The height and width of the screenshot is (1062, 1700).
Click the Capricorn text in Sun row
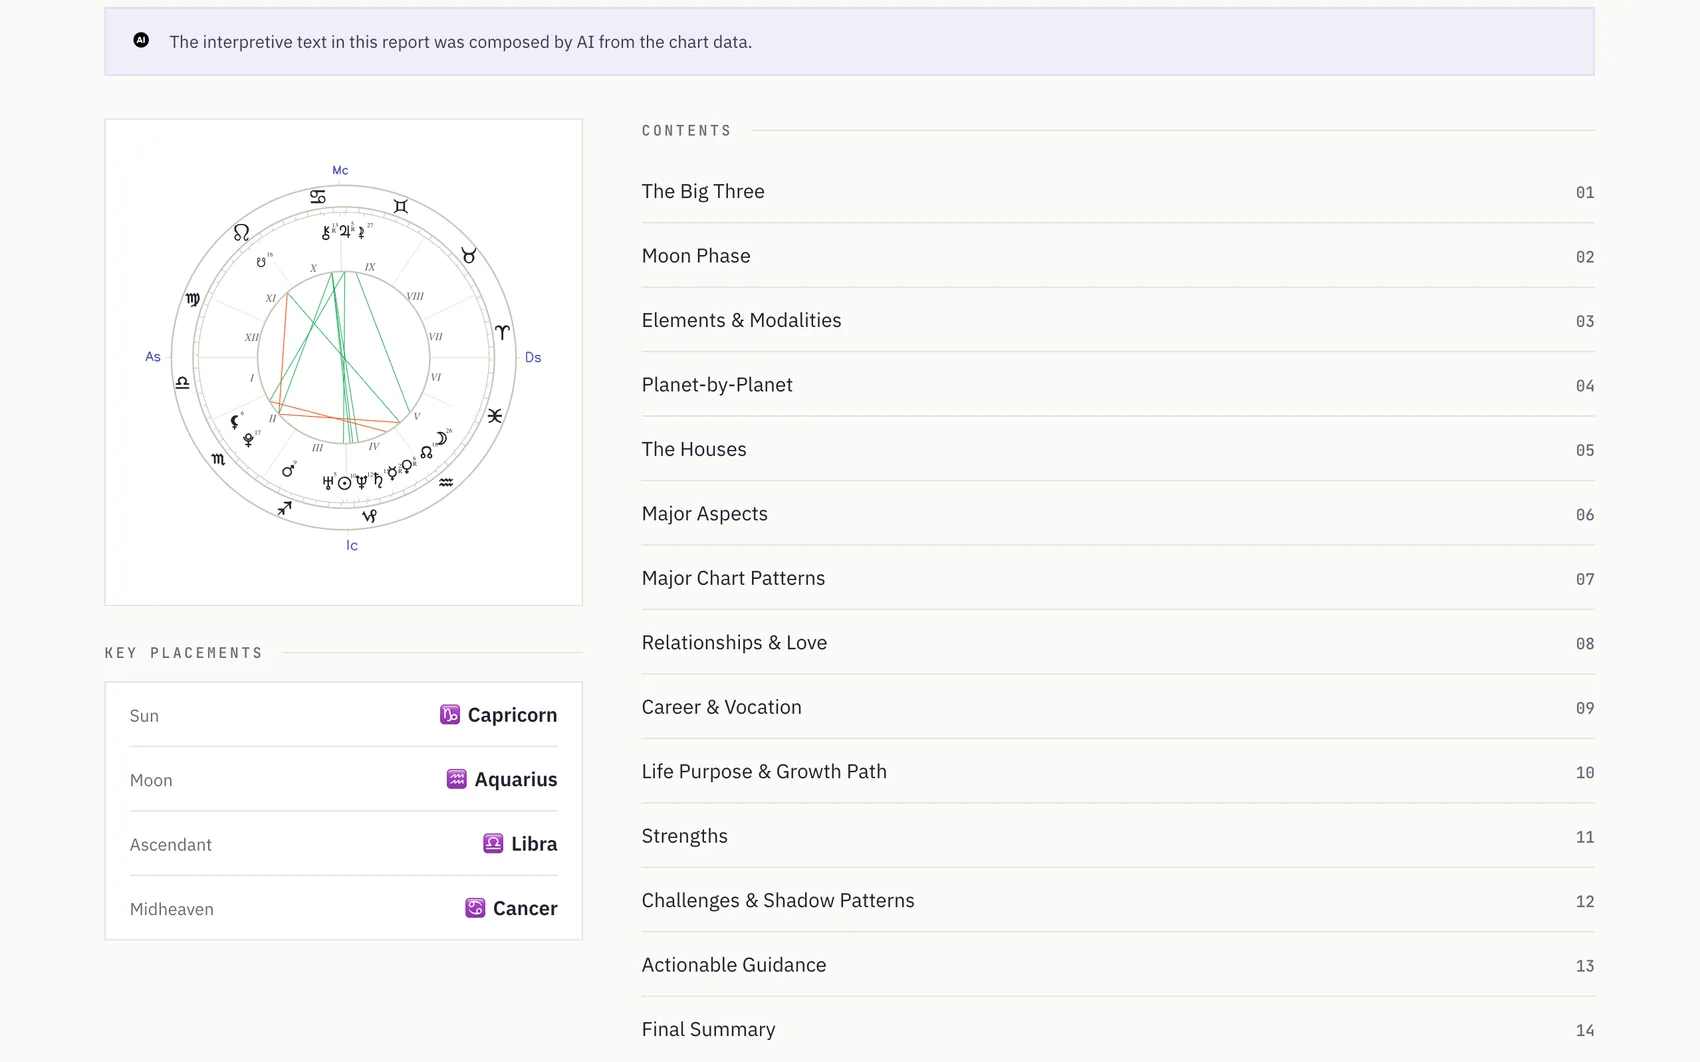pyautogui.click(x=512, y=715)
